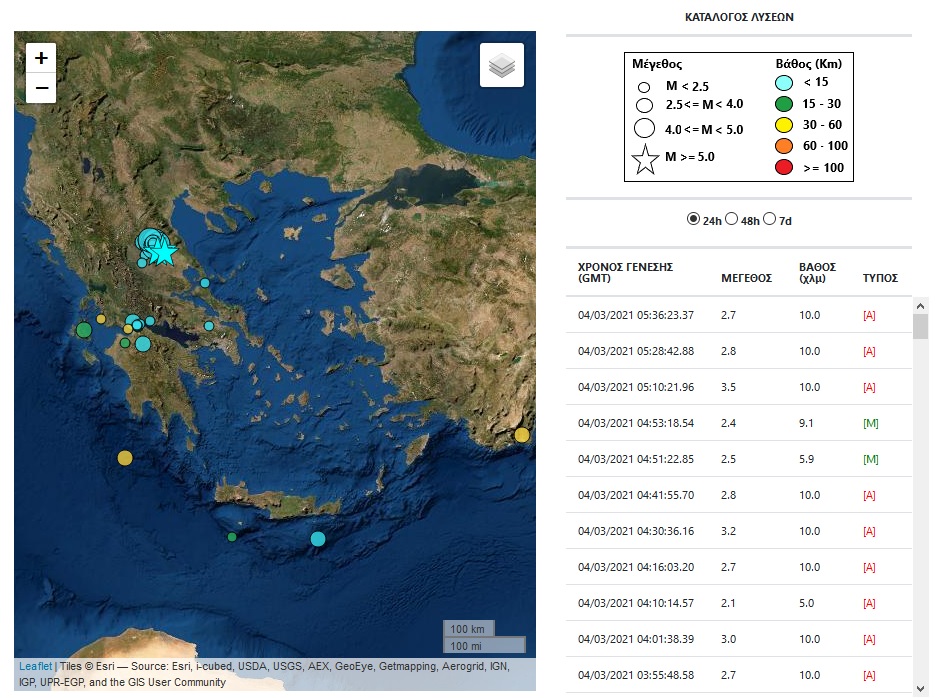
Task: Click the yellow marker on Turkey's southwest coast
Action: point(522,434)
